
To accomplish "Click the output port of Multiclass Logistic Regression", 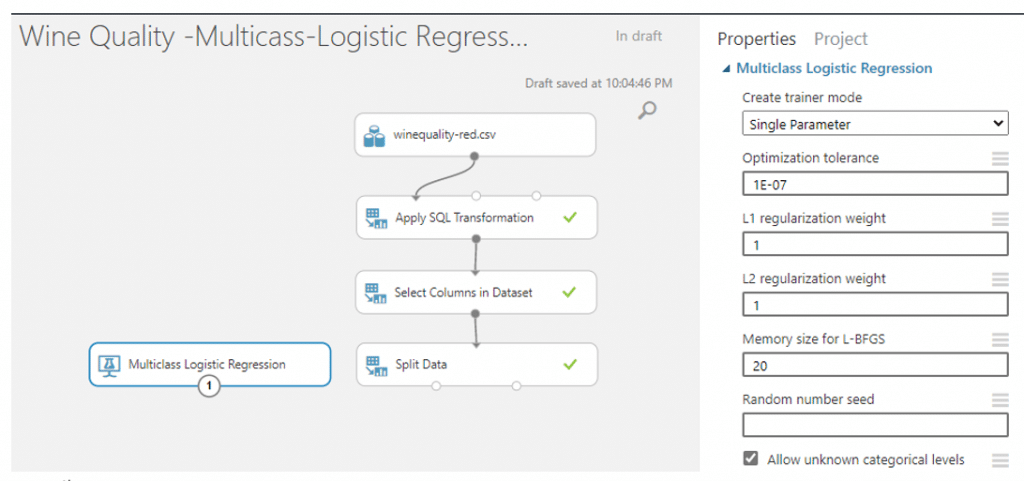I will tap(209, 386).
